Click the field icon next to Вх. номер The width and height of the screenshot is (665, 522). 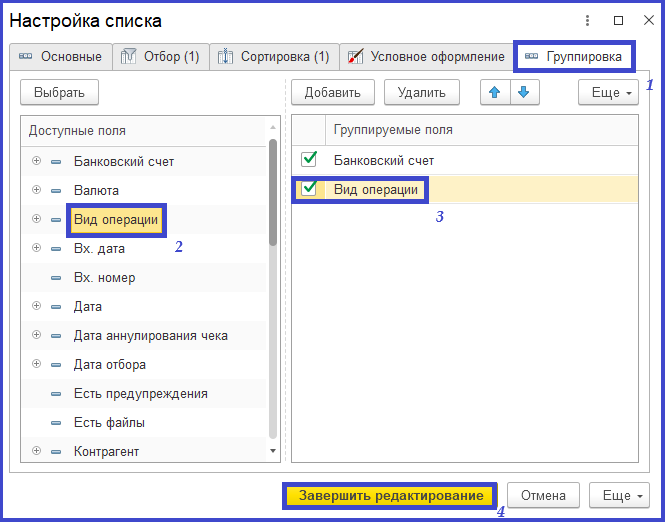(56, 278)
